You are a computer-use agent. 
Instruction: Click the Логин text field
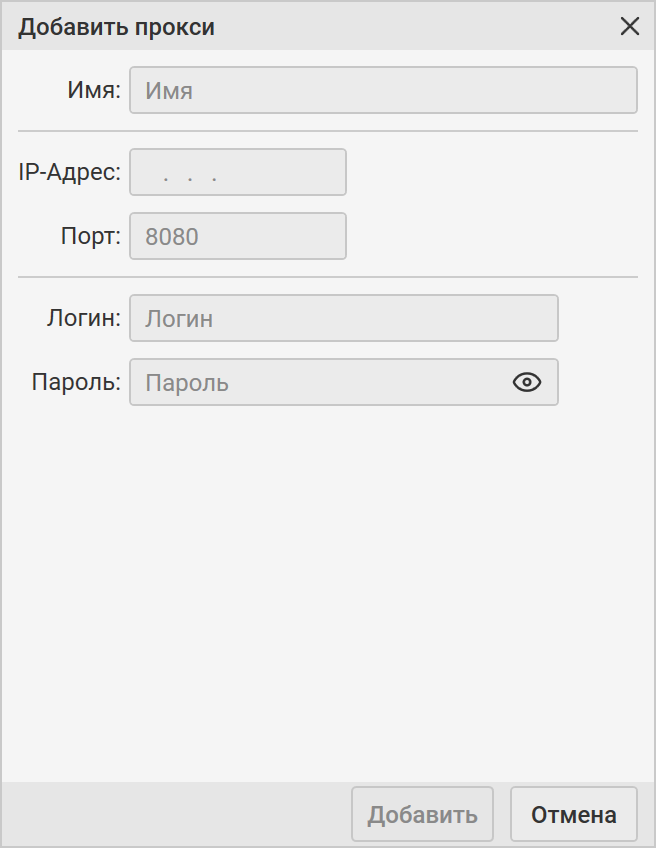pos(343,318)
